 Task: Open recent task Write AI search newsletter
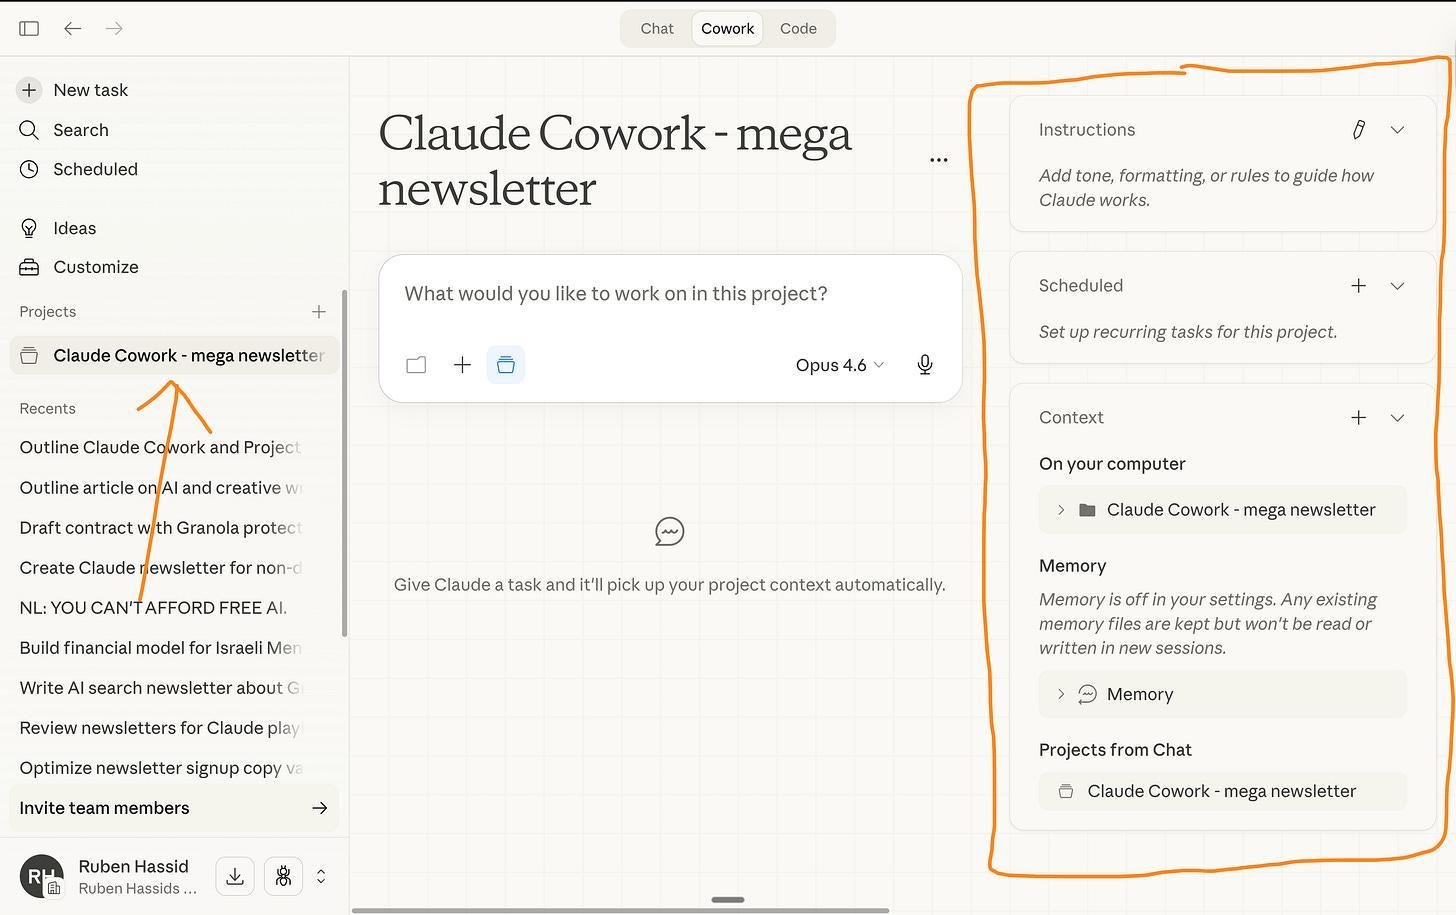pos(160,687)
